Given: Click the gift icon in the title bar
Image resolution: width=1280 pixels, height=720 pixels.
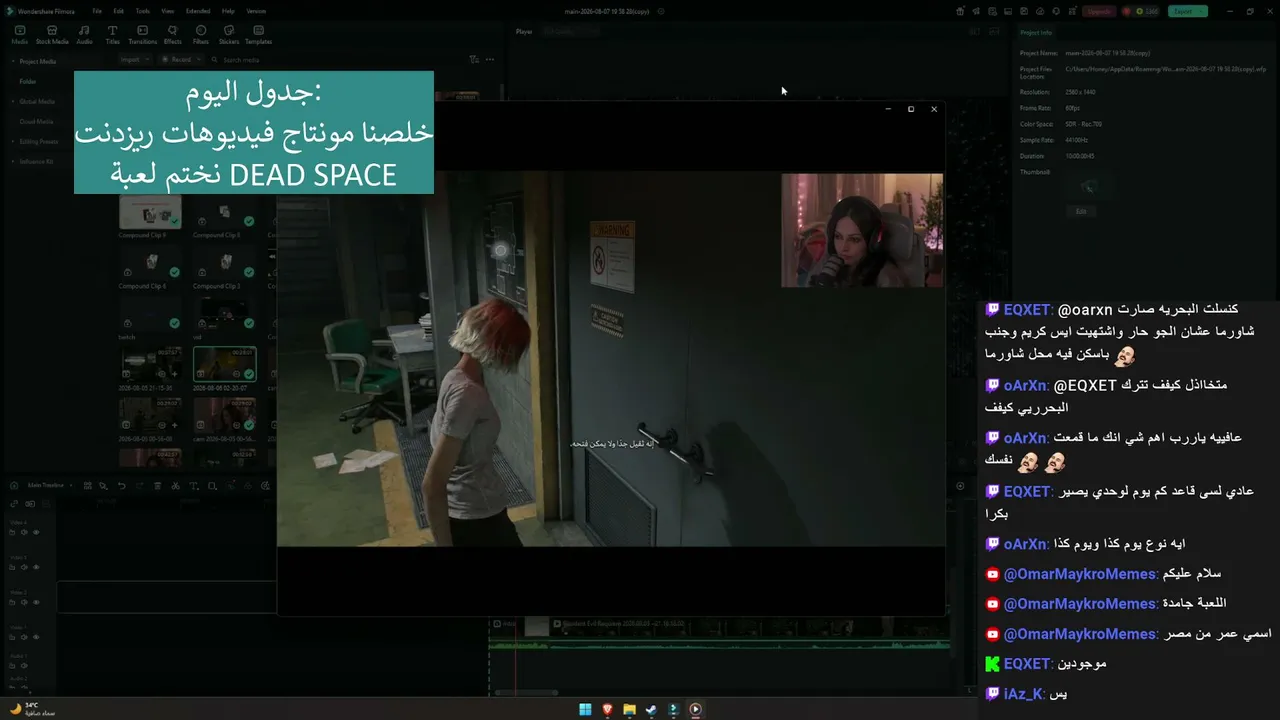Looking at the screenshot, I should (x=961, y=11).
